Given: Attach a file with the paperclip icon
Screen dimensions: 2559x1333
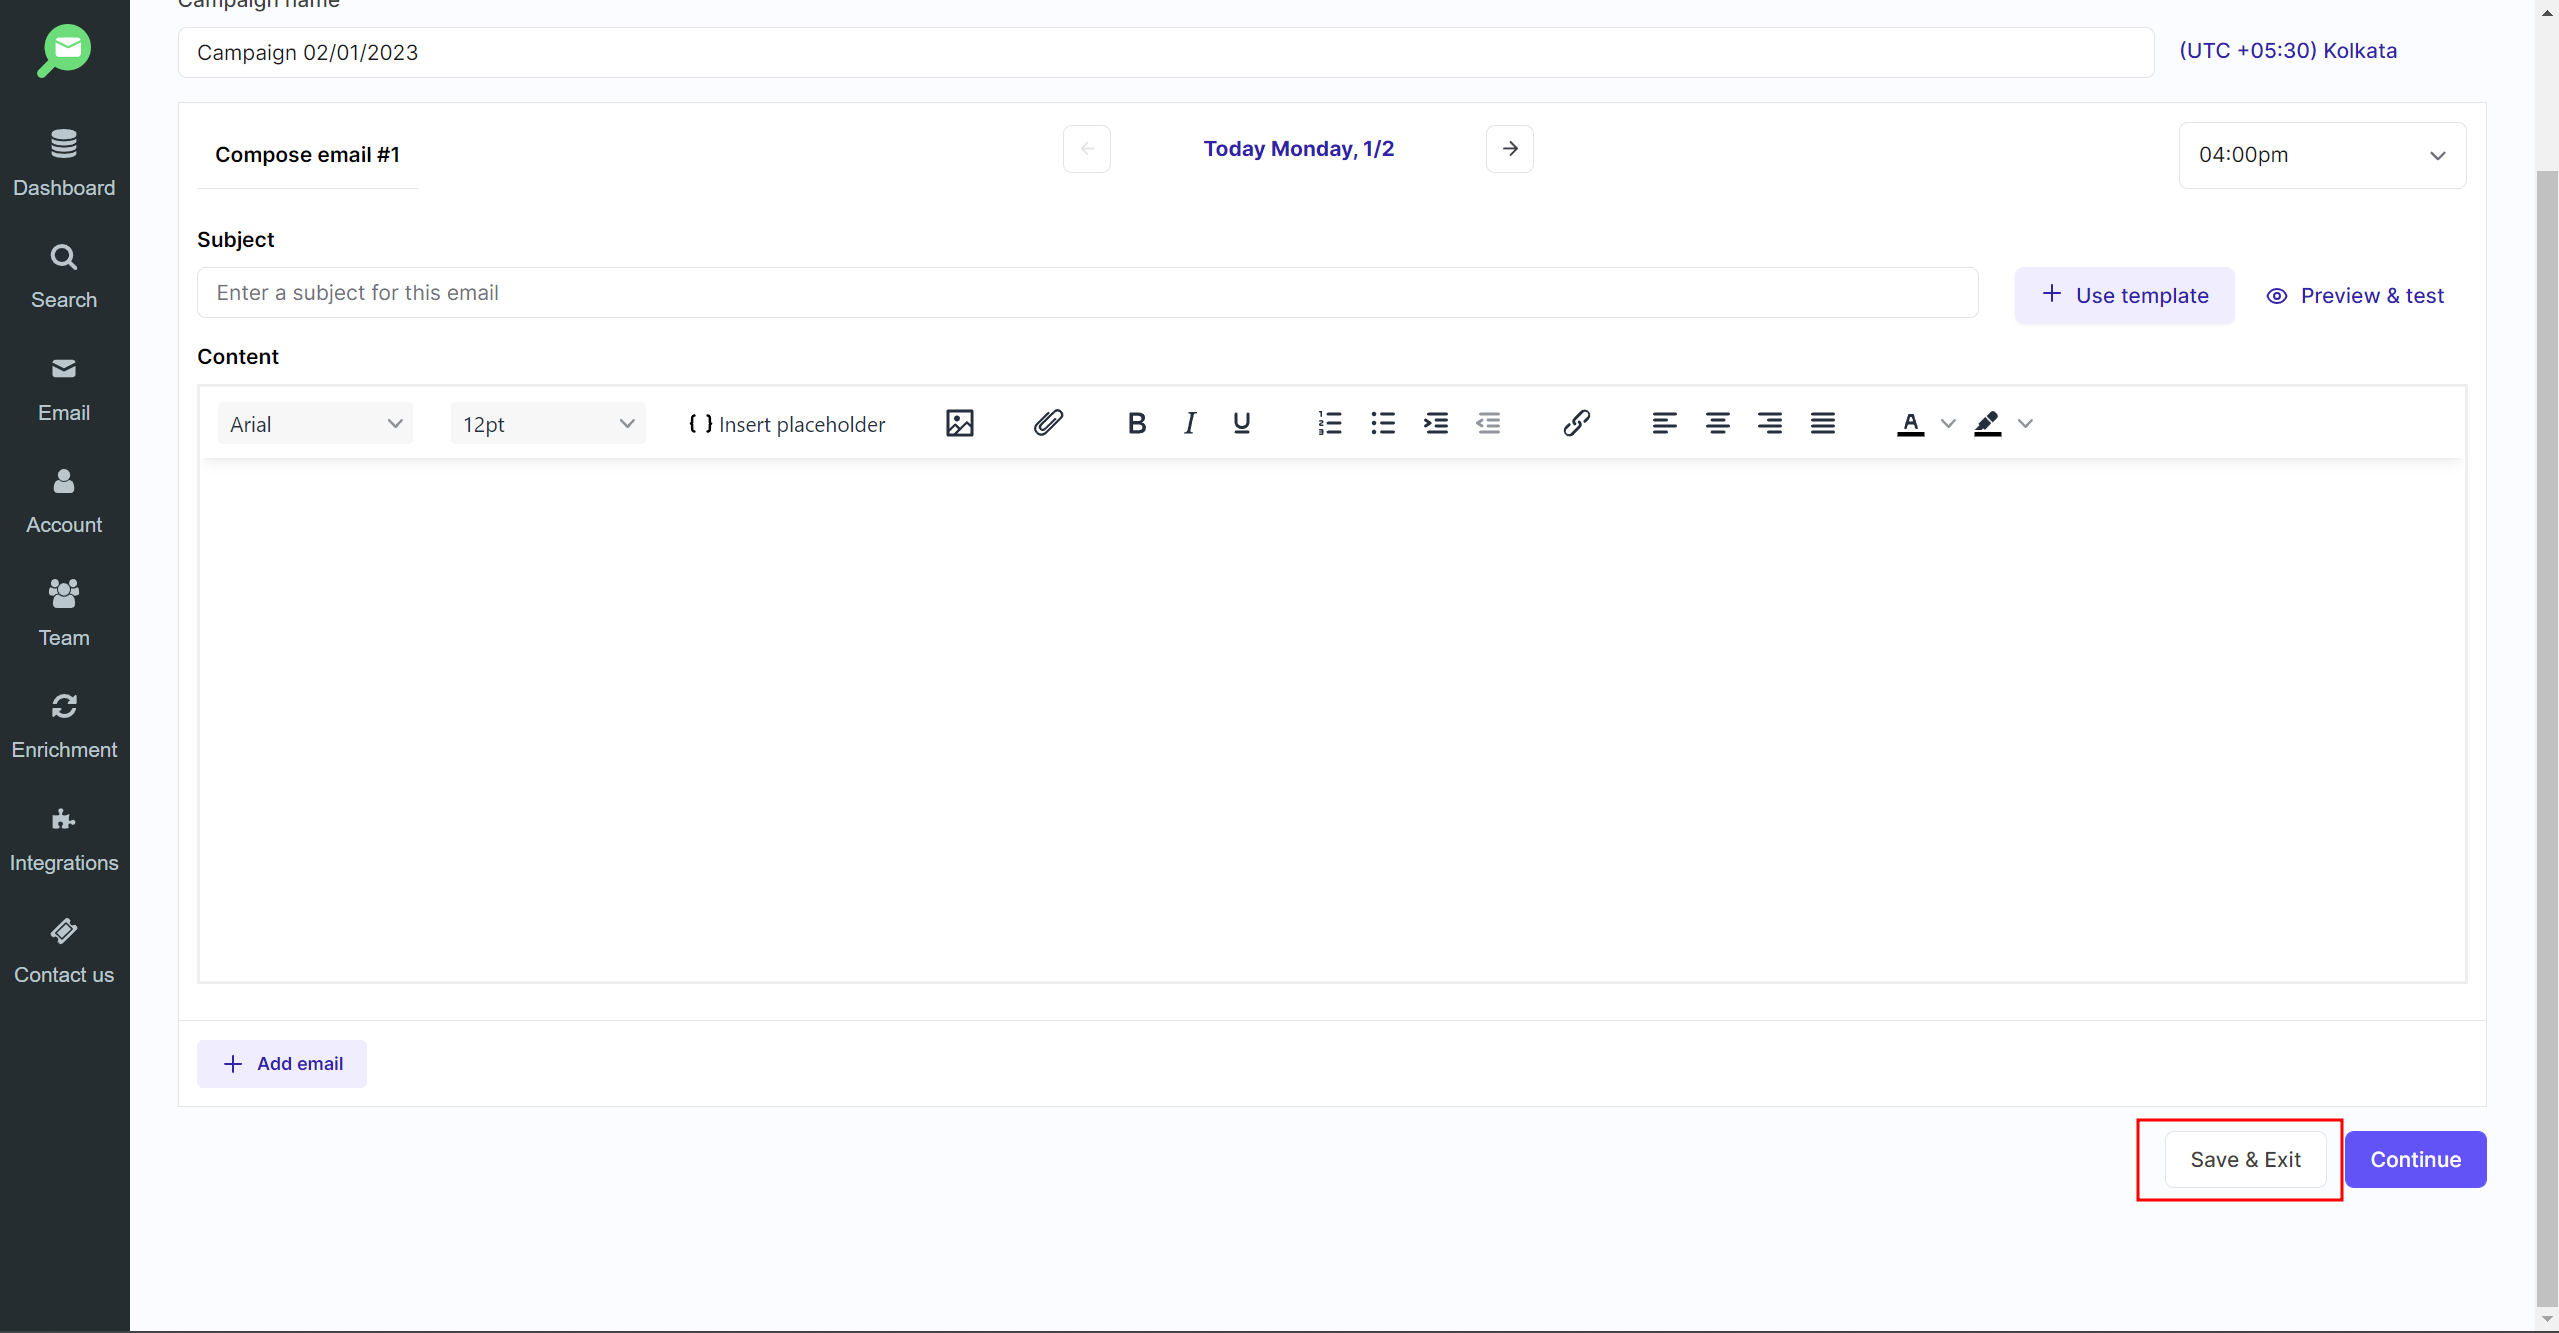Looking at the screenshot, I should pyautogui.click(x=1047, y=423).
